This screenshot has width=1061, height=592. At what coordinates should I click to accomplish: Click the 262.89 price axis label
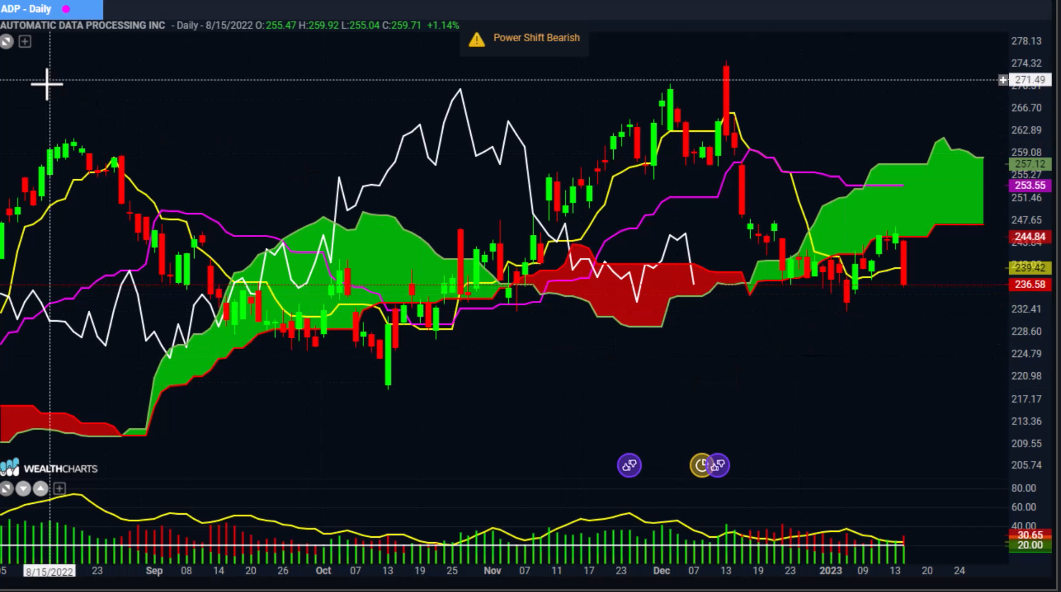[1026, 131]
